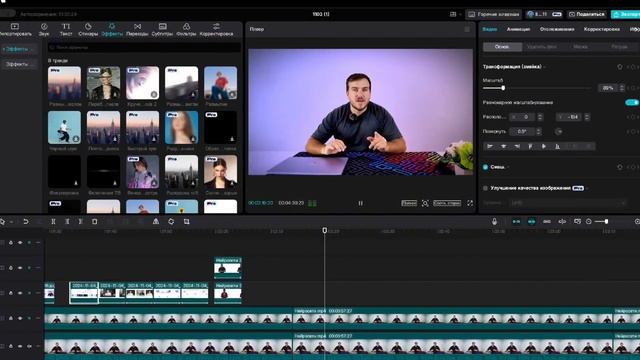Click the player aspect ratio button
The width and height of the screenshot is (640, 360).
pyautogui.click(x=447, y=203)
